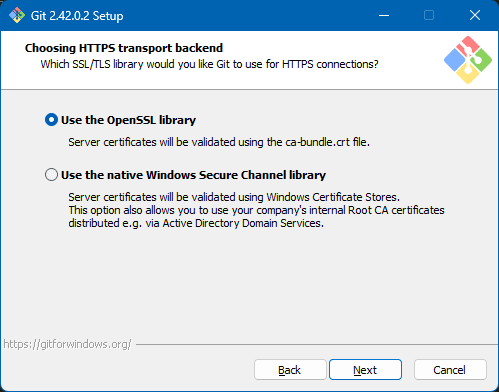Viewport: 499px width, 392px height.
Task: Open the gitforwindows.org link
Action: pos(67,344)
